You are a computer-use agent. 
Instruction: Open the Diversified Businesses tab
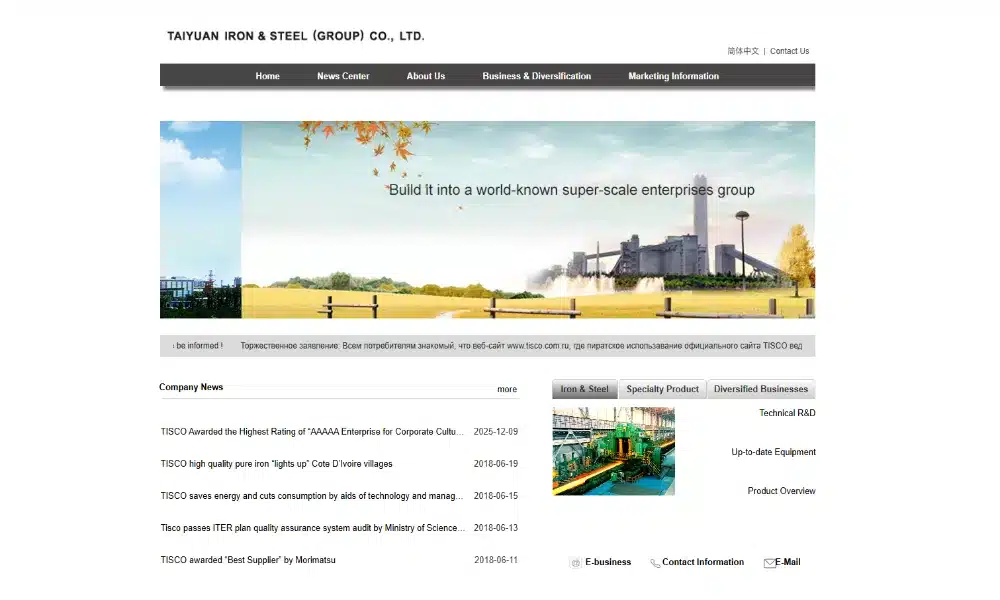pos(762,389)
